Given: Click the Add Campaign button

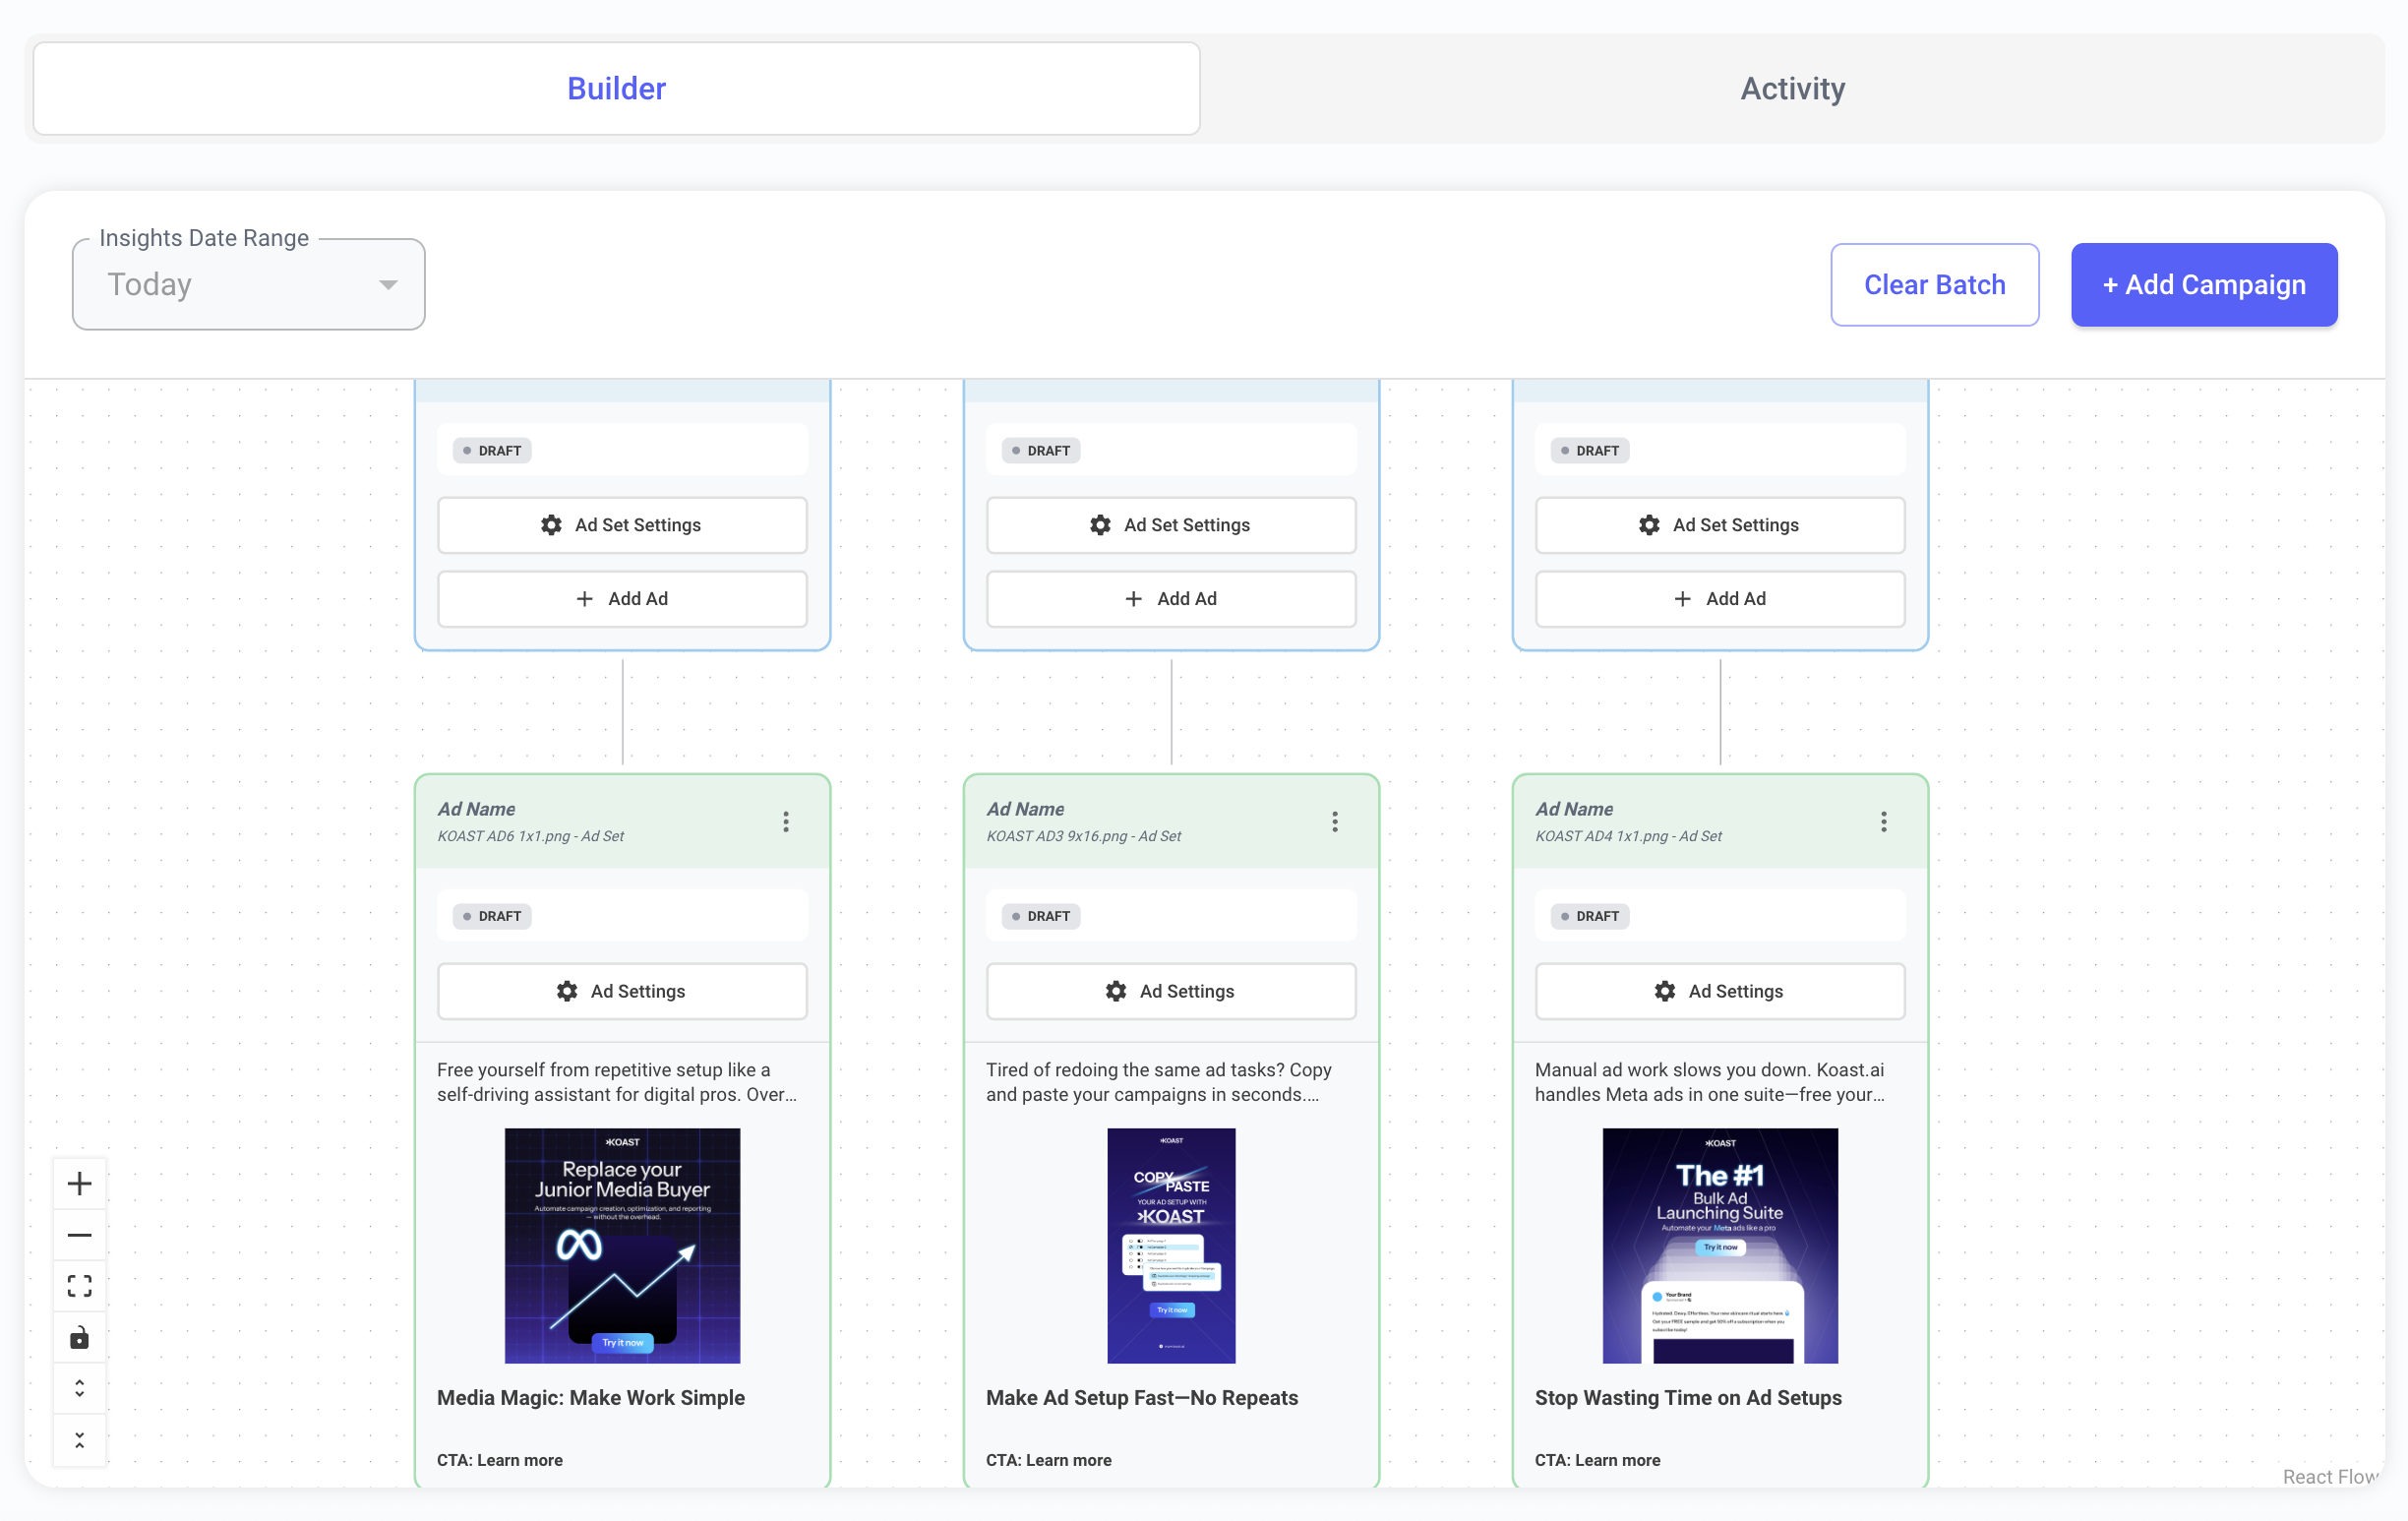Looking at the screenshot, I should click(2203, 284).
